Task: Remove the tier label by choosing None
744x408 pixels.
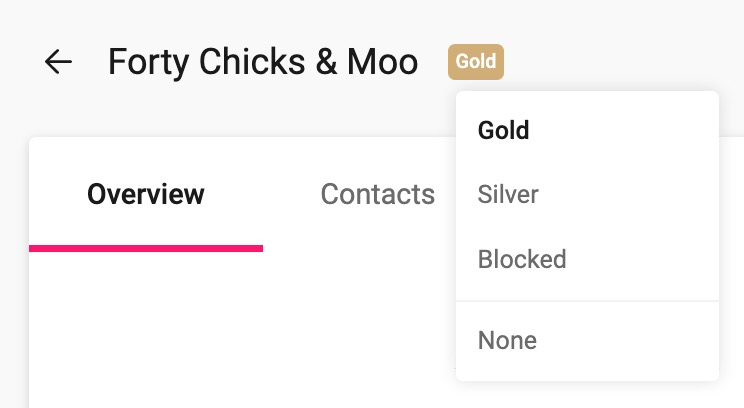Action: coord(507,340)
